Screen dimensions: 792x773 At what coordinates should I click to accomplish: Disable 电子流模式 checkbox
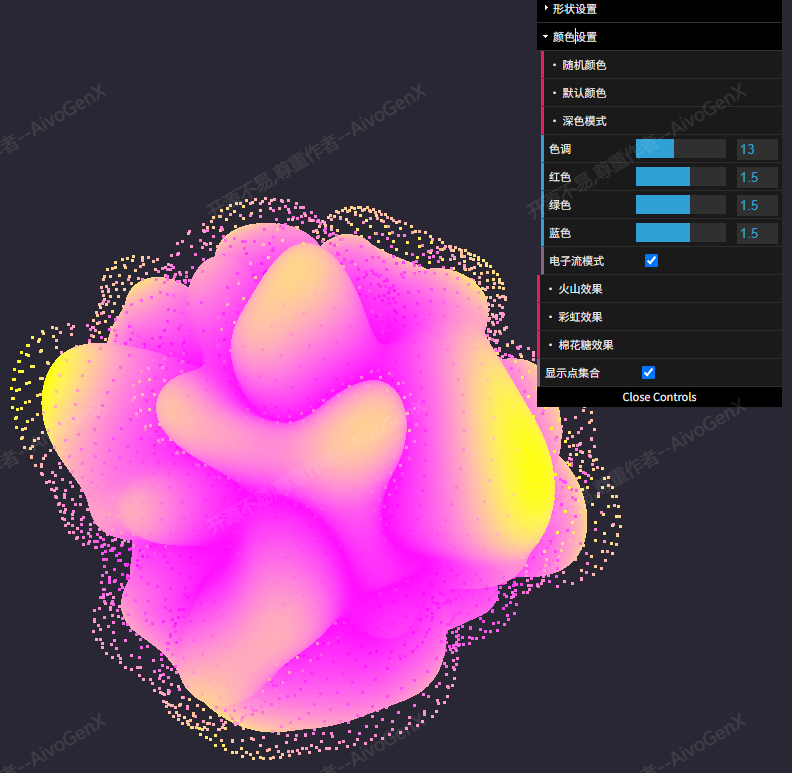[651, 261]
